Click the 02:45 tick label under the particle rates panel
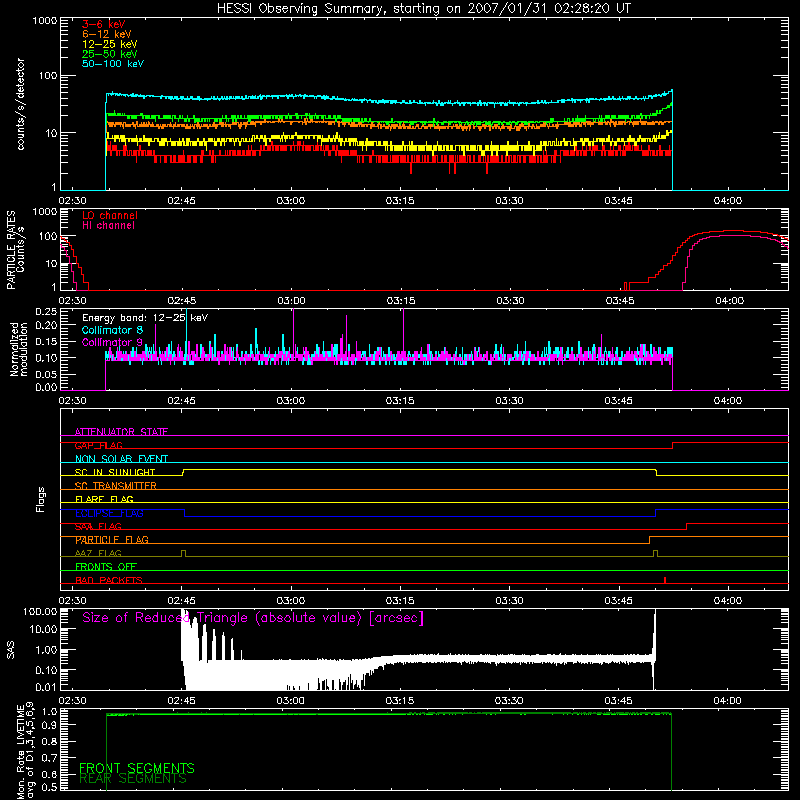This screenshot has width=800, height=800. point(182,301)
